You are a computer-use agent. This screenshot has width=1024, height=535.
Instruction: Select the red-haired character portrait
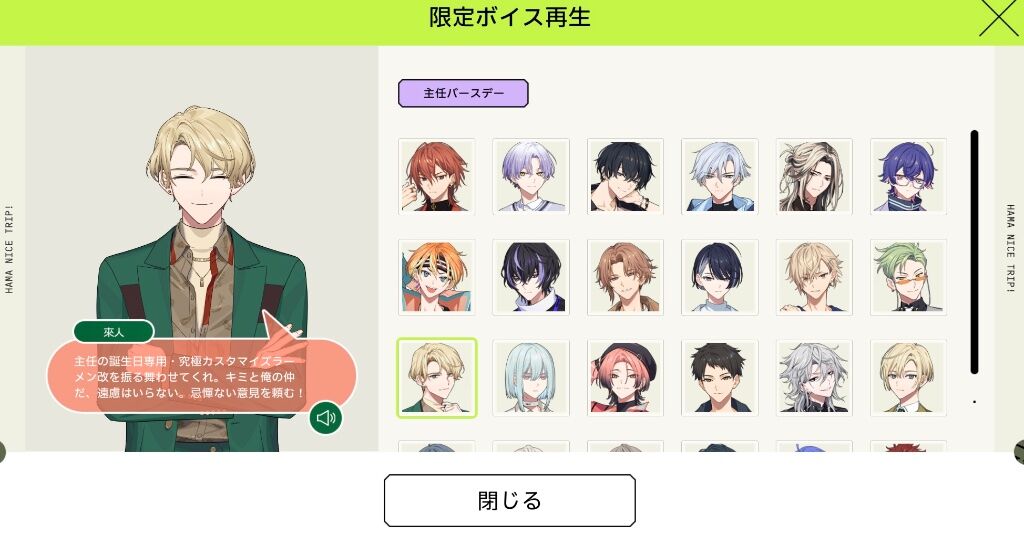pyautogui.click(x=437, y=176)
